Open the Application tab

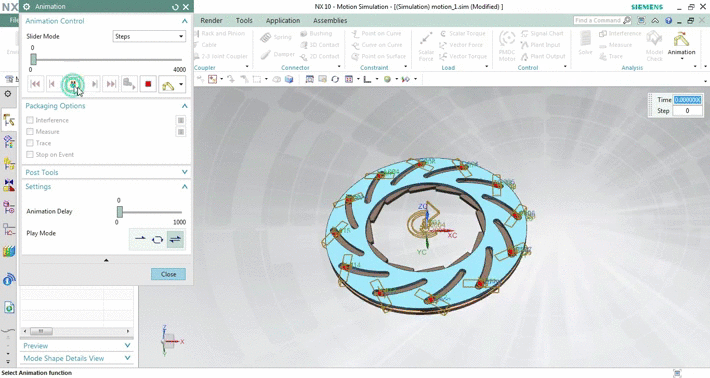pyautogui.click(x=283, y=20)
